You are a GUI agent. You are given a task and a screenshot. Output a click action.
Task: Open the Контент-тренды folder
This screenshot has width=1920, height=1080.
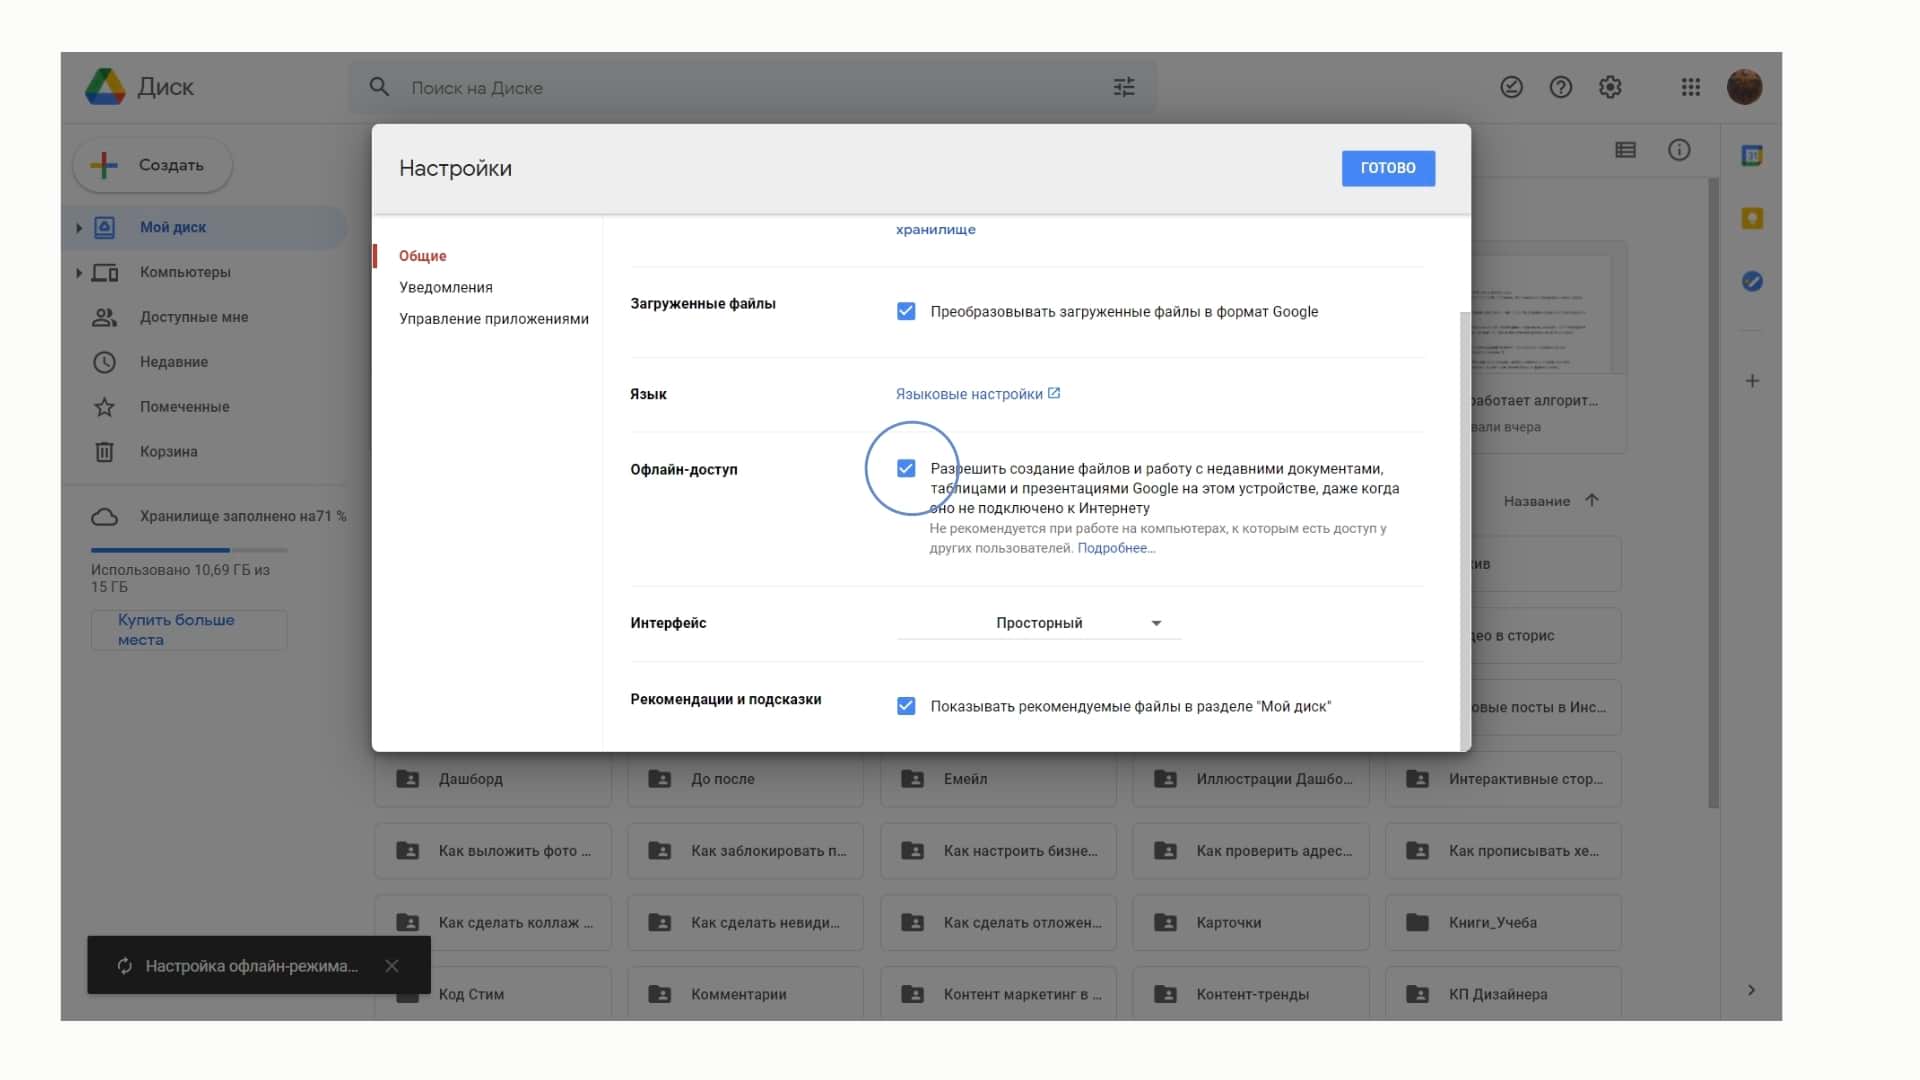[1251, 994]
